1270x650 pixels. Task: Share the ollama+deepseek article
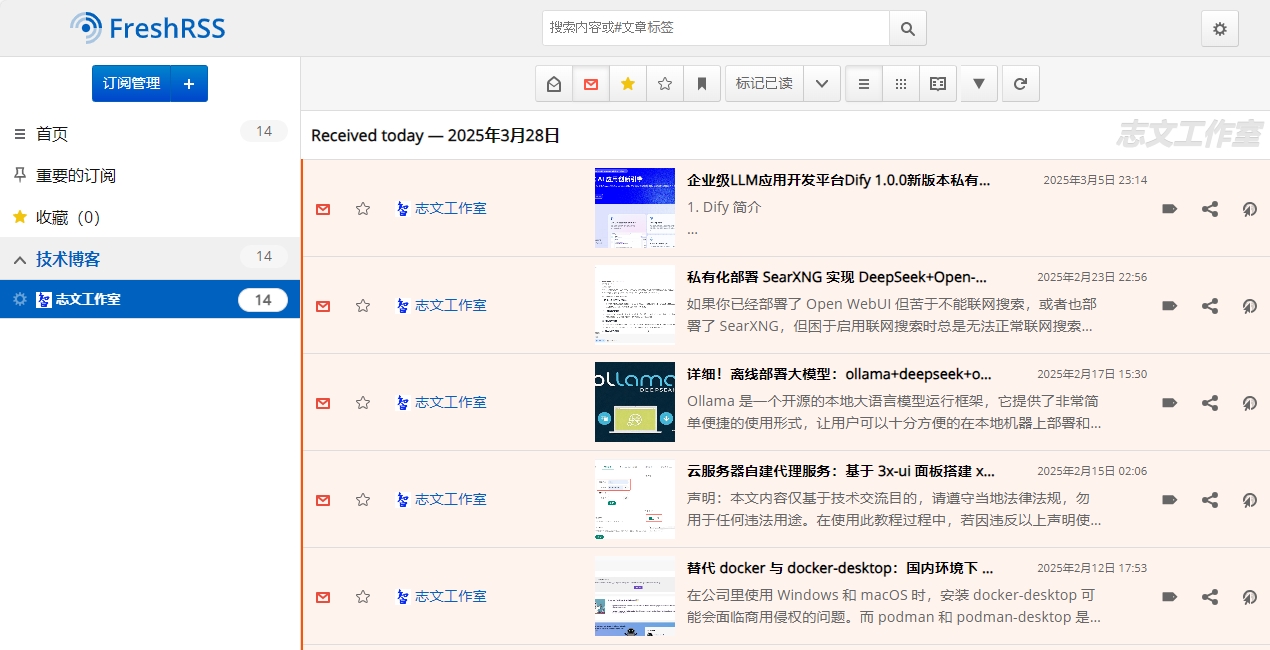click(1210, 403)
